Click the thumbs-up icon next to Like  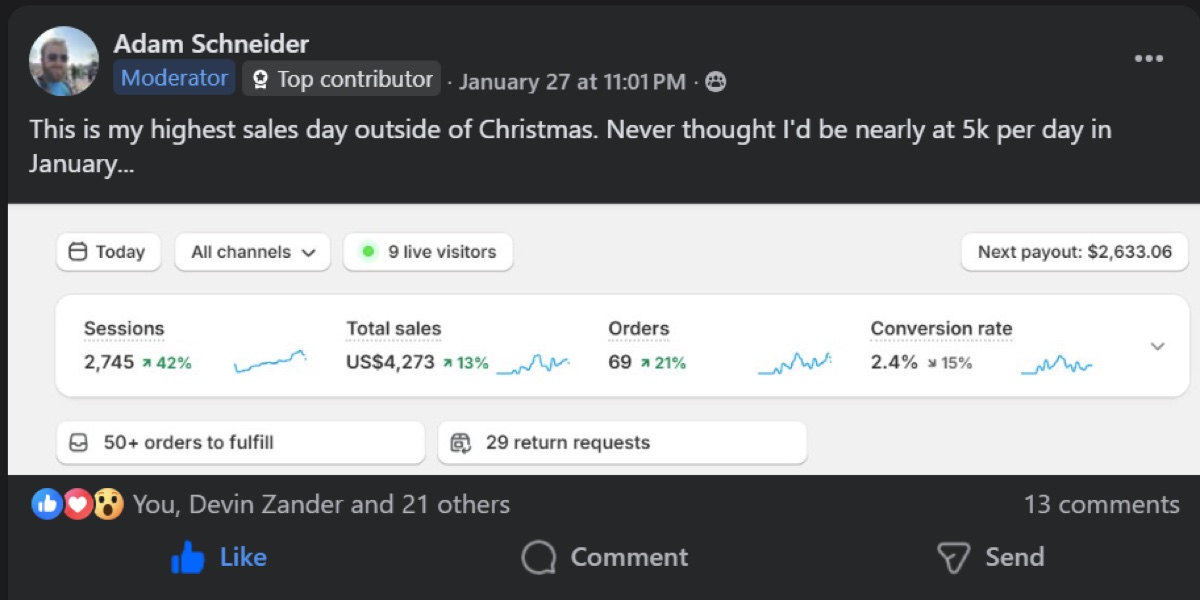189,557
